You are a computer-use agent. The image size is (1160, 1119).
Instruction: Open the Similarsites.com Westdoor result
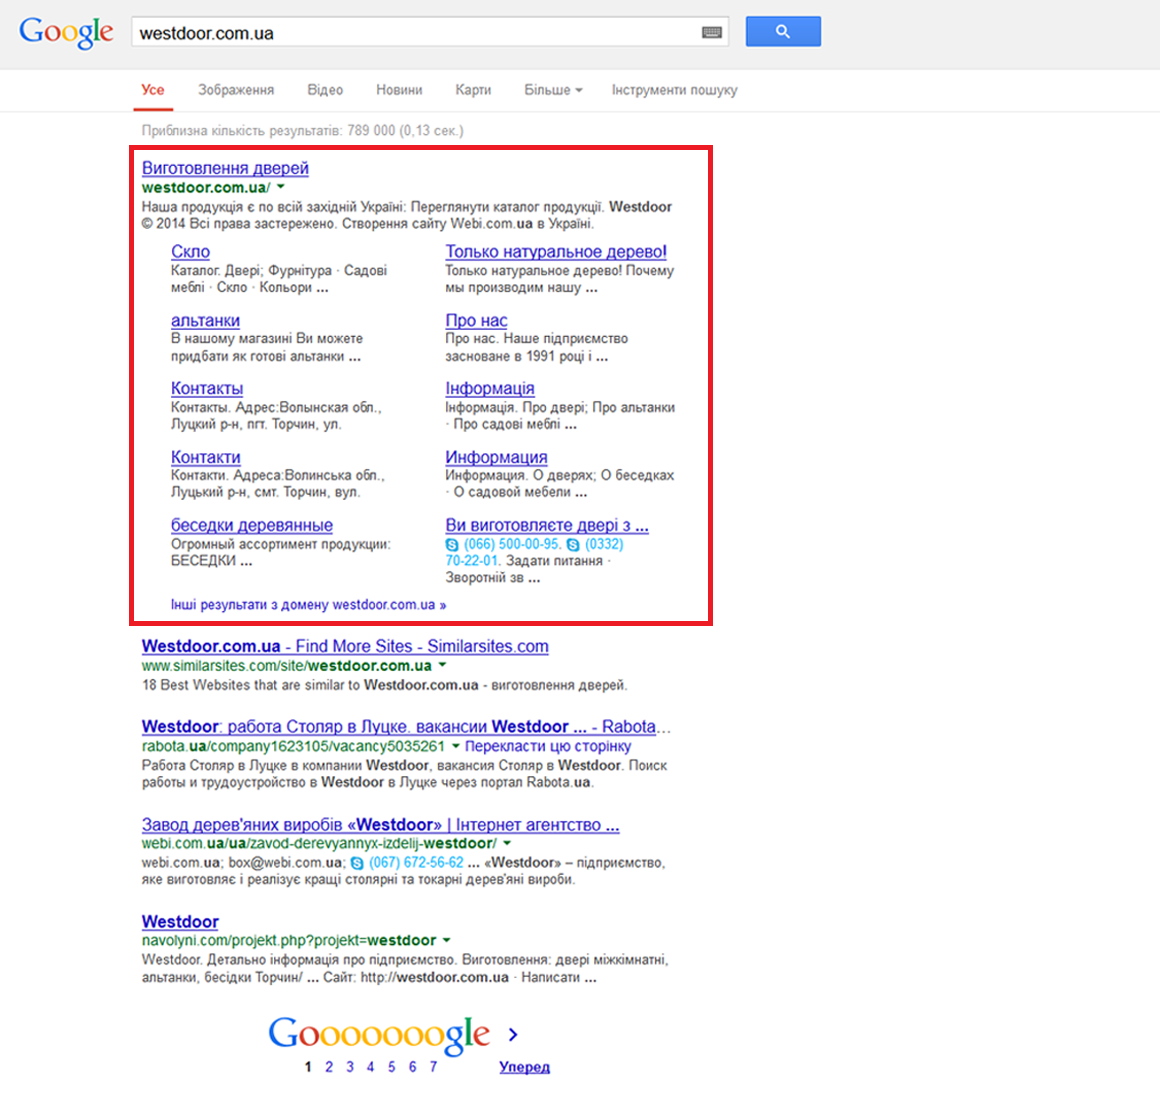coord(345,646)
